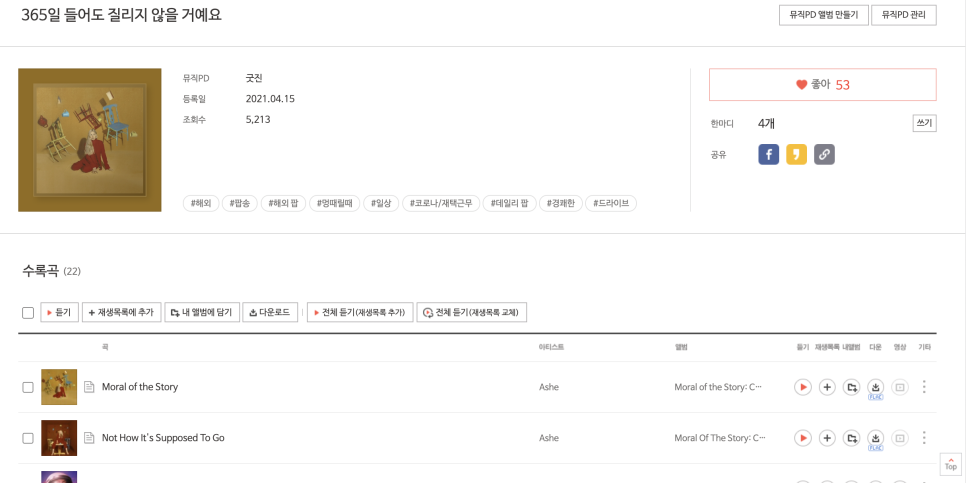
Task: Open album link in Not How It's Supposed To Go row
Action: (x=718, y=438)
